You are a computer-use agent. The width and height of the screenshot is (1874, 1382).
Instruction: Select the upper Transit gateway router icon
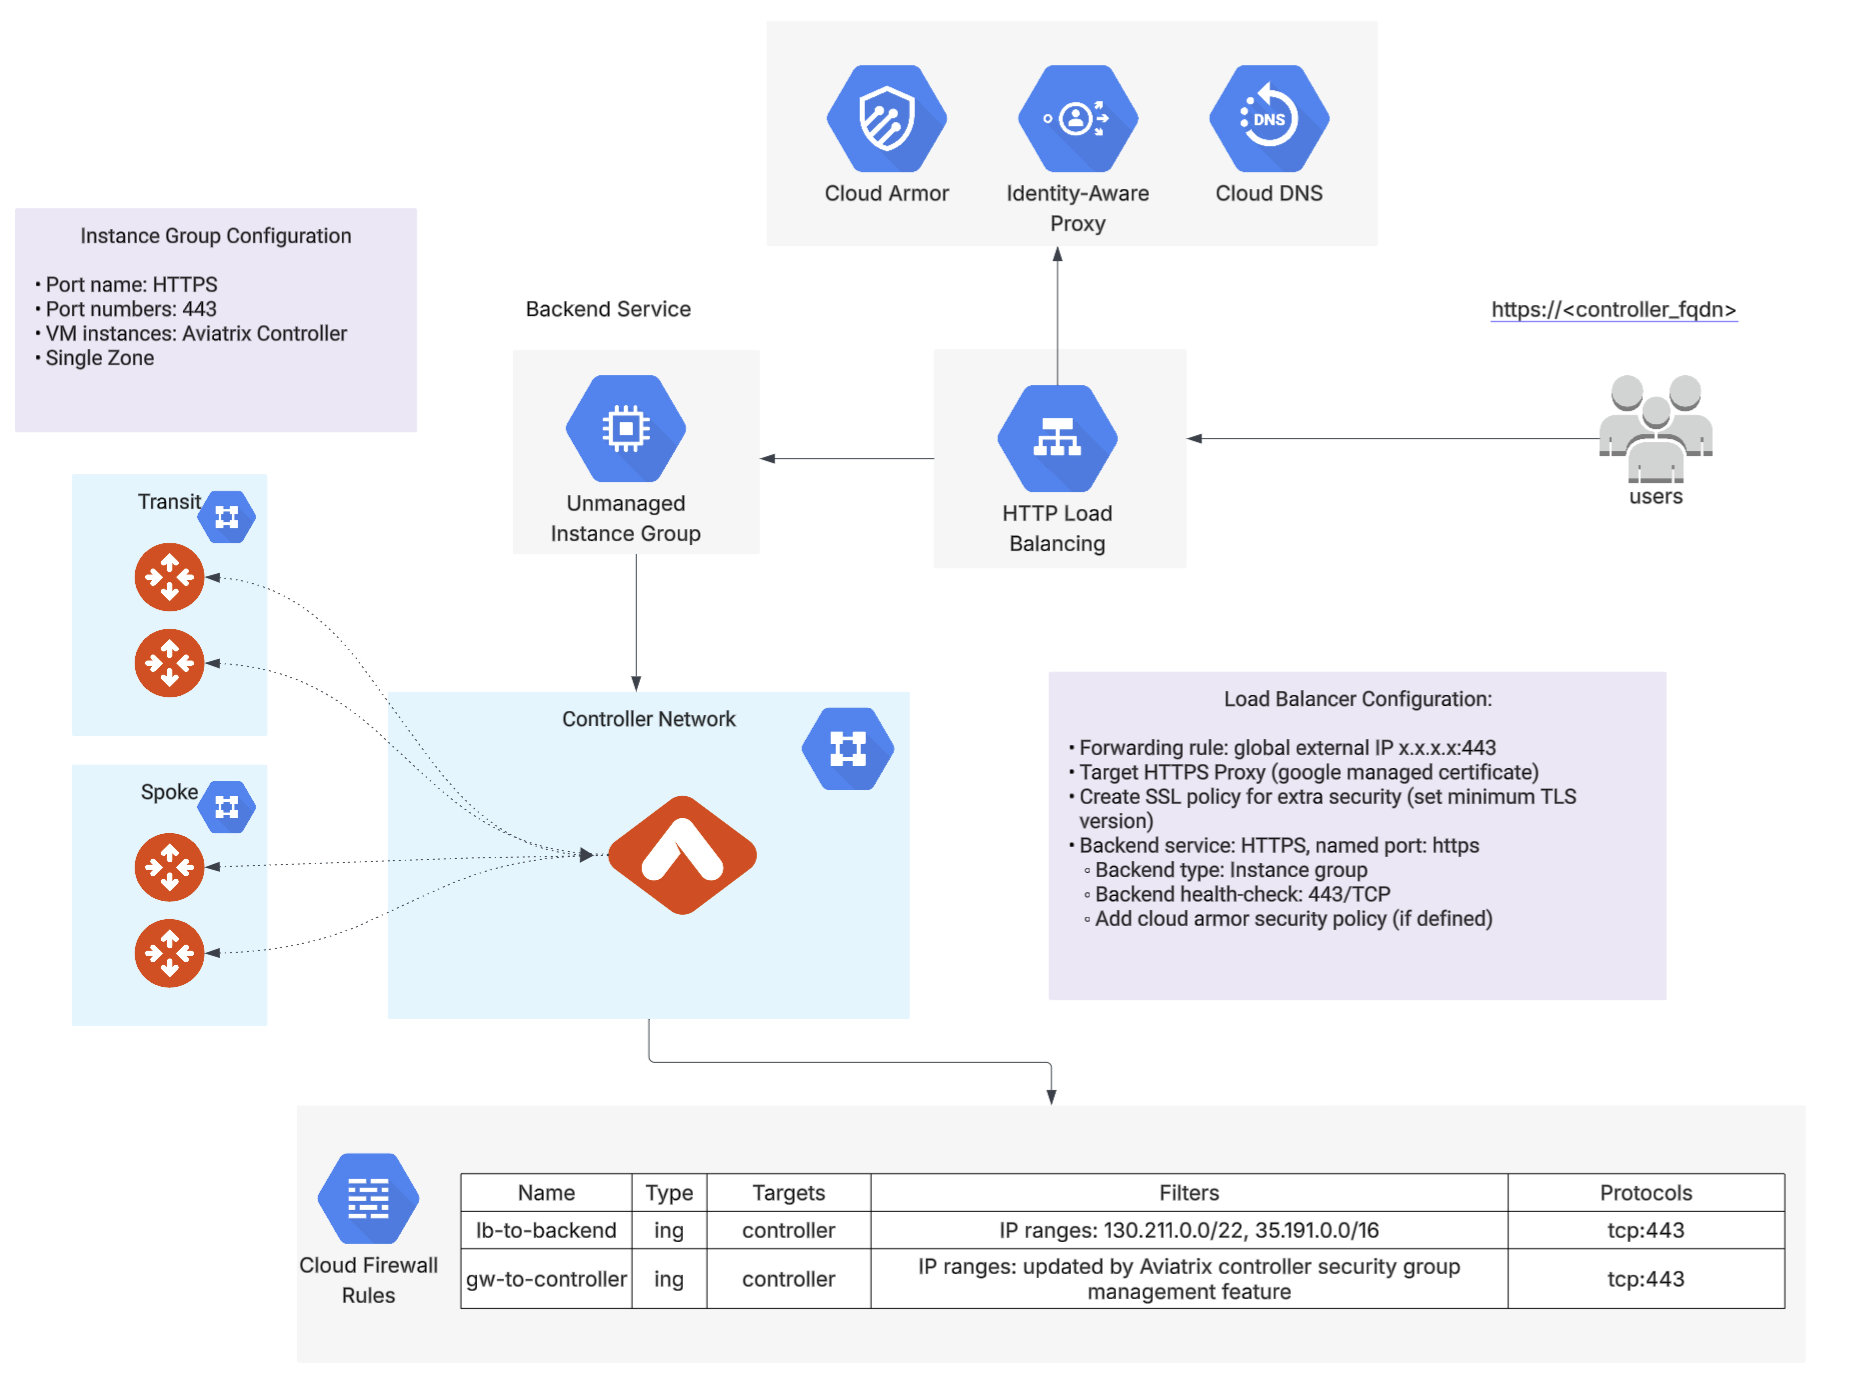point(169,577)
